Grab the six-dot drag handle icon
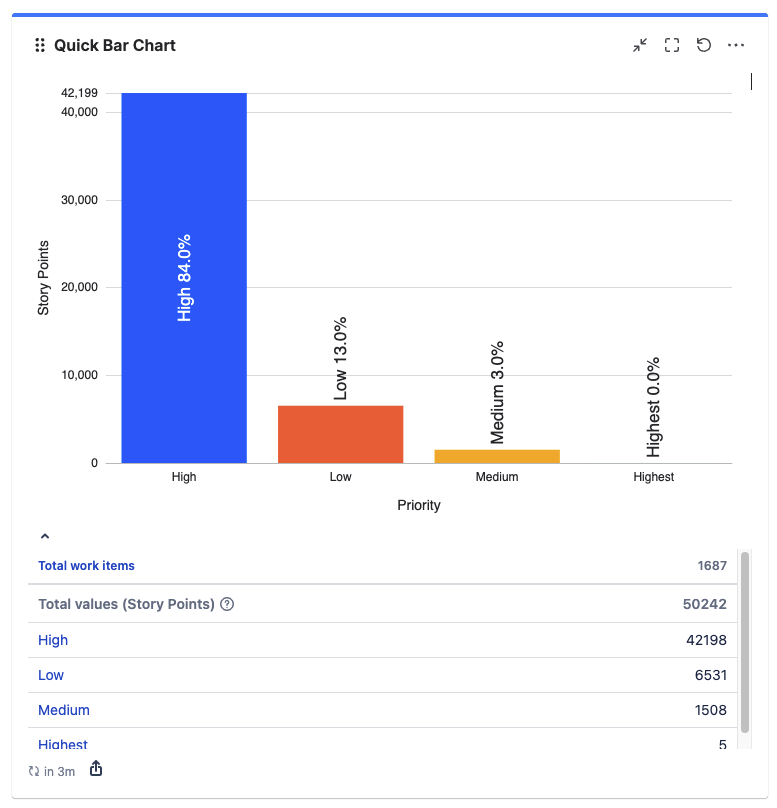The image size is (777, 808). [x=40, y=45]
